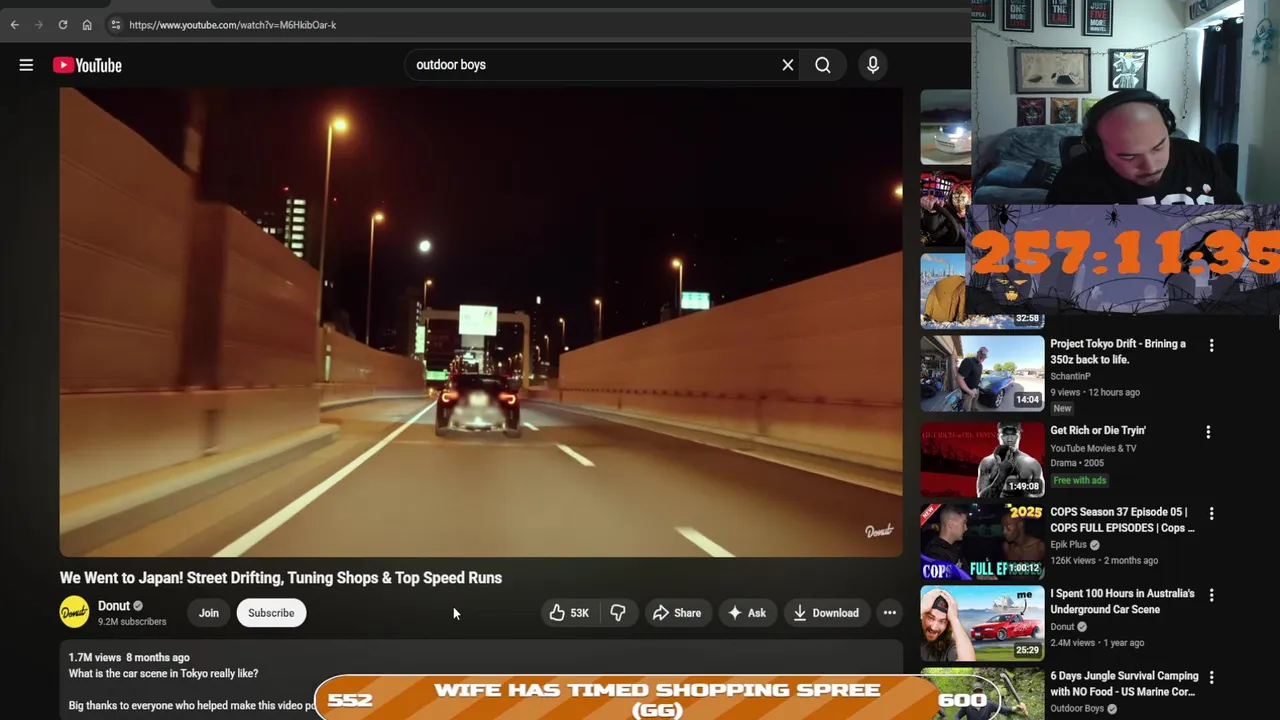Open the Ask AI button
The height and width of the screenshot is (720, 1280).
(747, 613)
